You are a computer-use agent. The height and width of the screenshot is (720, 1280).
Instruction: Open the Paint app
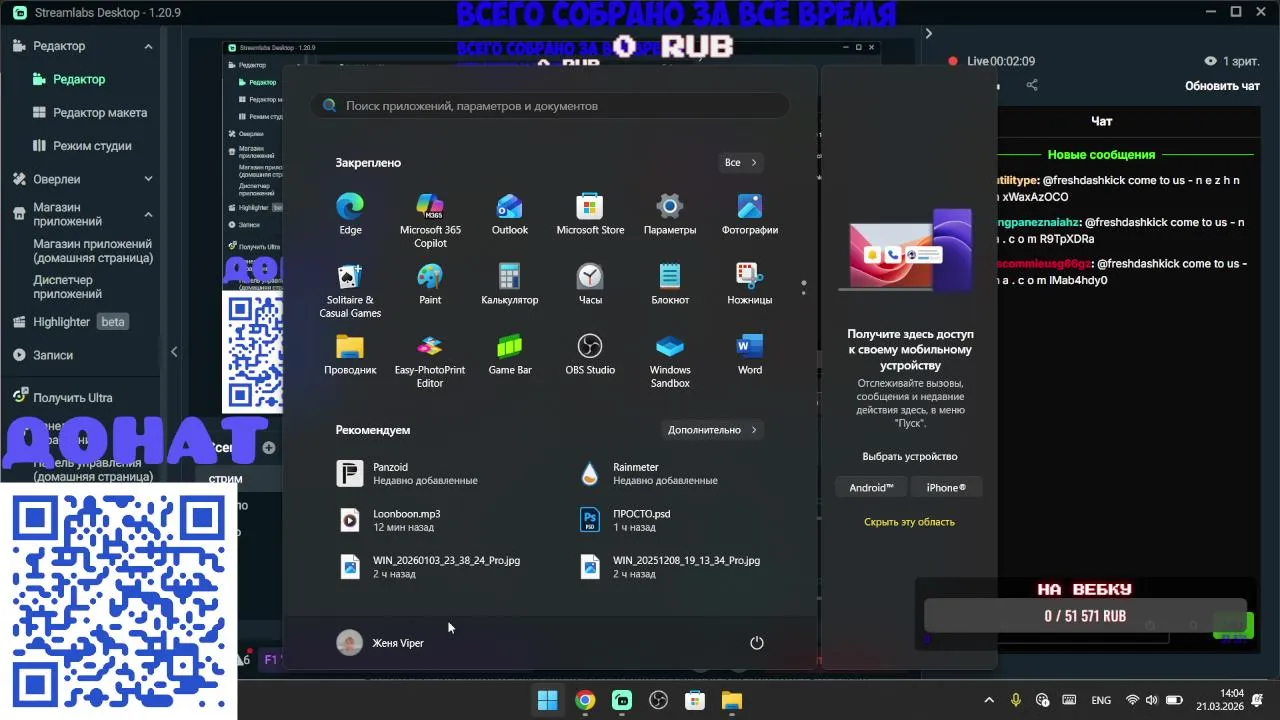pos(430,284)
